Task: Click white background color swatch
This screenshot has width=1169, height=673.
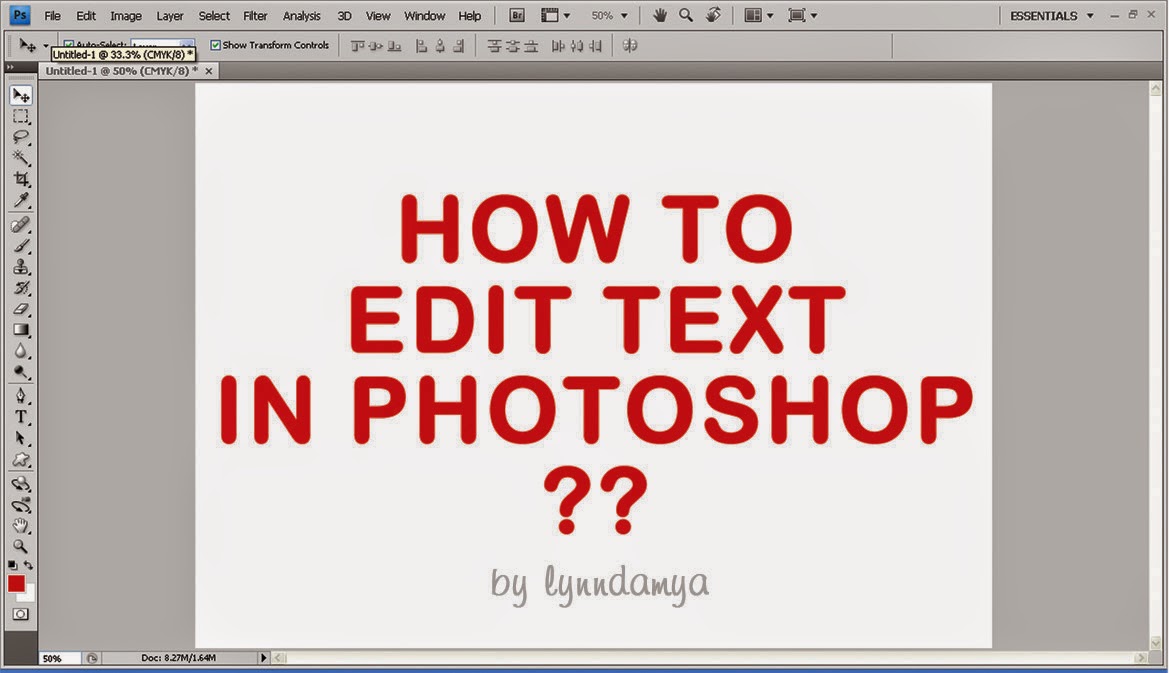Action: point(28,595)
